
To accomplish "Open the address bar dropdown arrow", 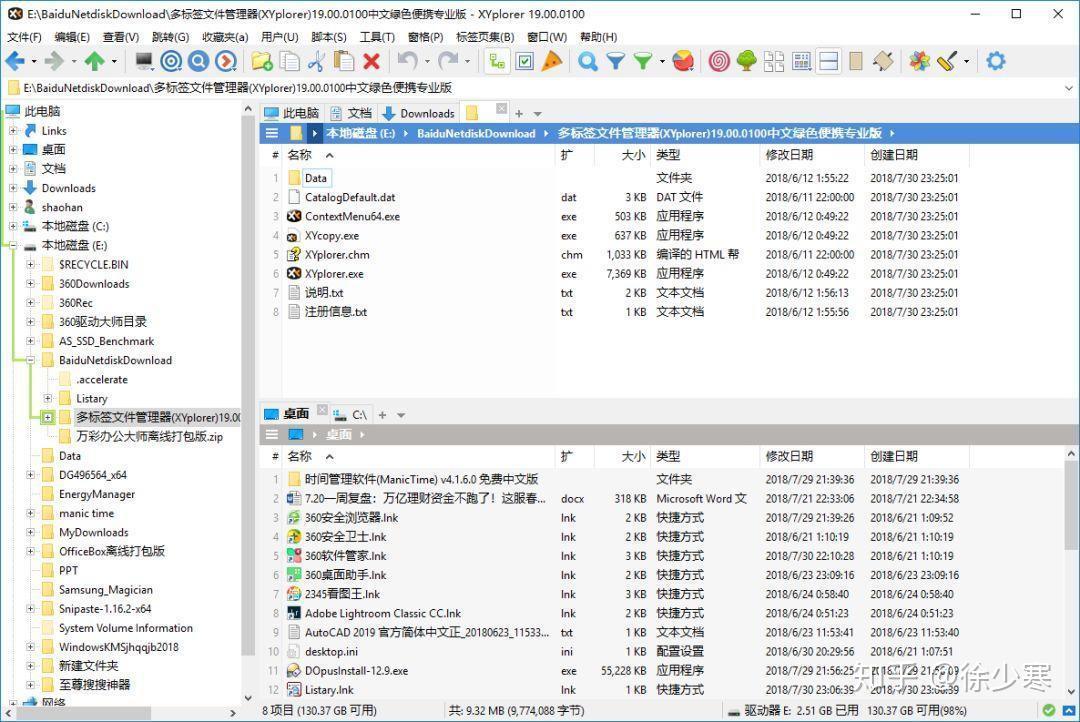I will (1068, 88).
